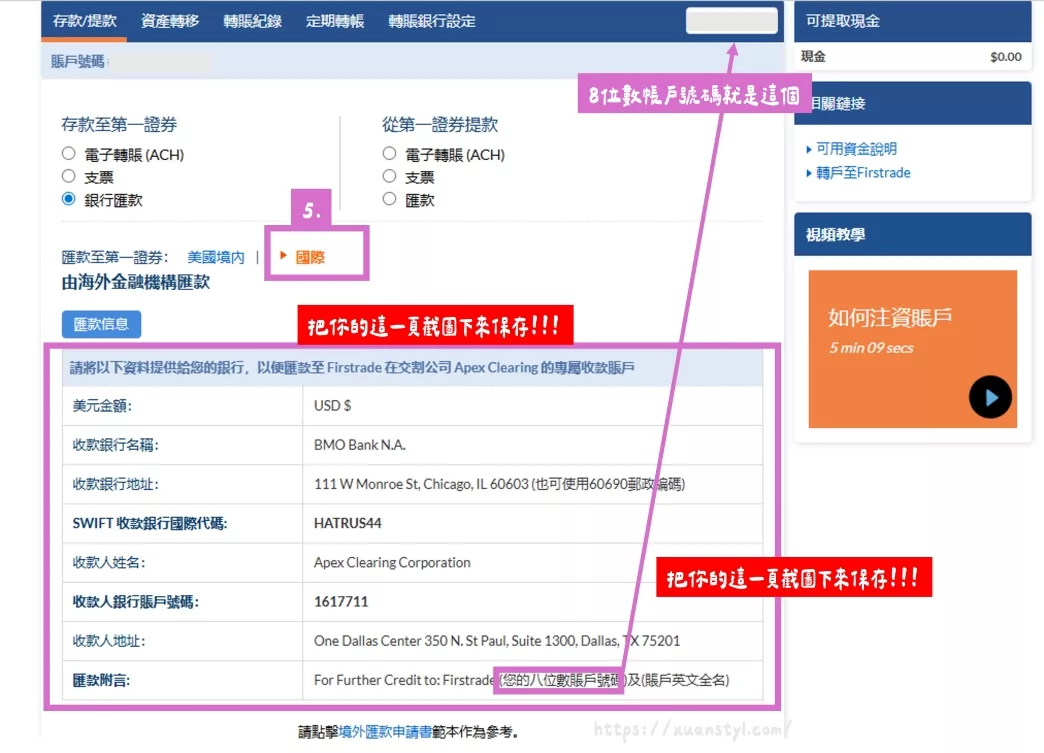
Task: Click the For Further Credit memo text
Action: (x=521, y=680)
